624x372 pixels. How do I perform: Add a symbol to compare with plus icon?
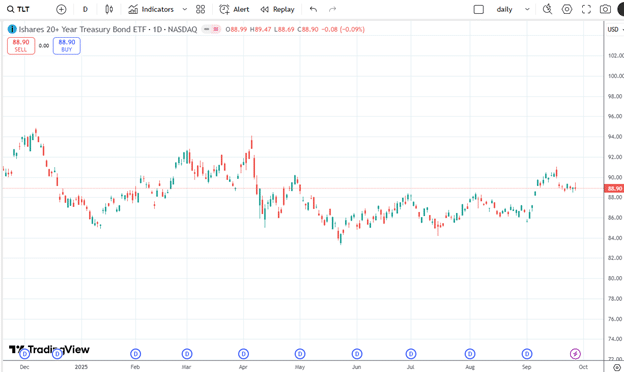click(61, 9)
